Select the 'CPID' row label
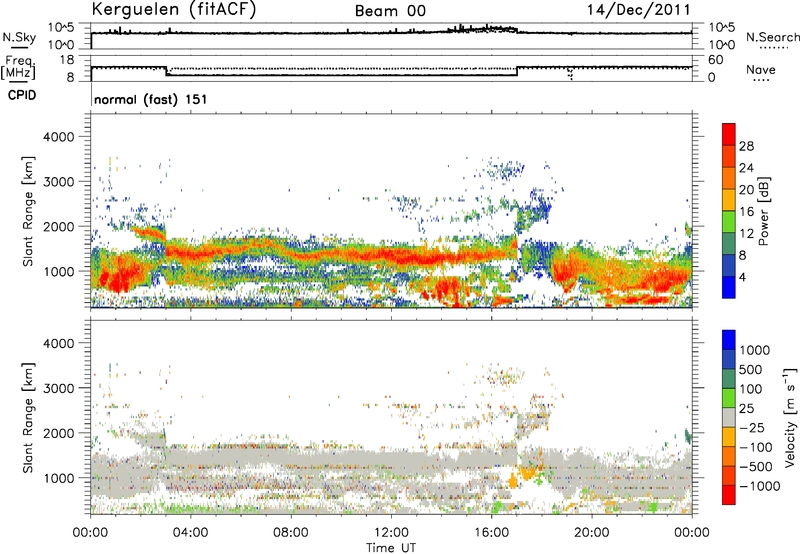Viewport: 800px width, 554px height. 22,95
